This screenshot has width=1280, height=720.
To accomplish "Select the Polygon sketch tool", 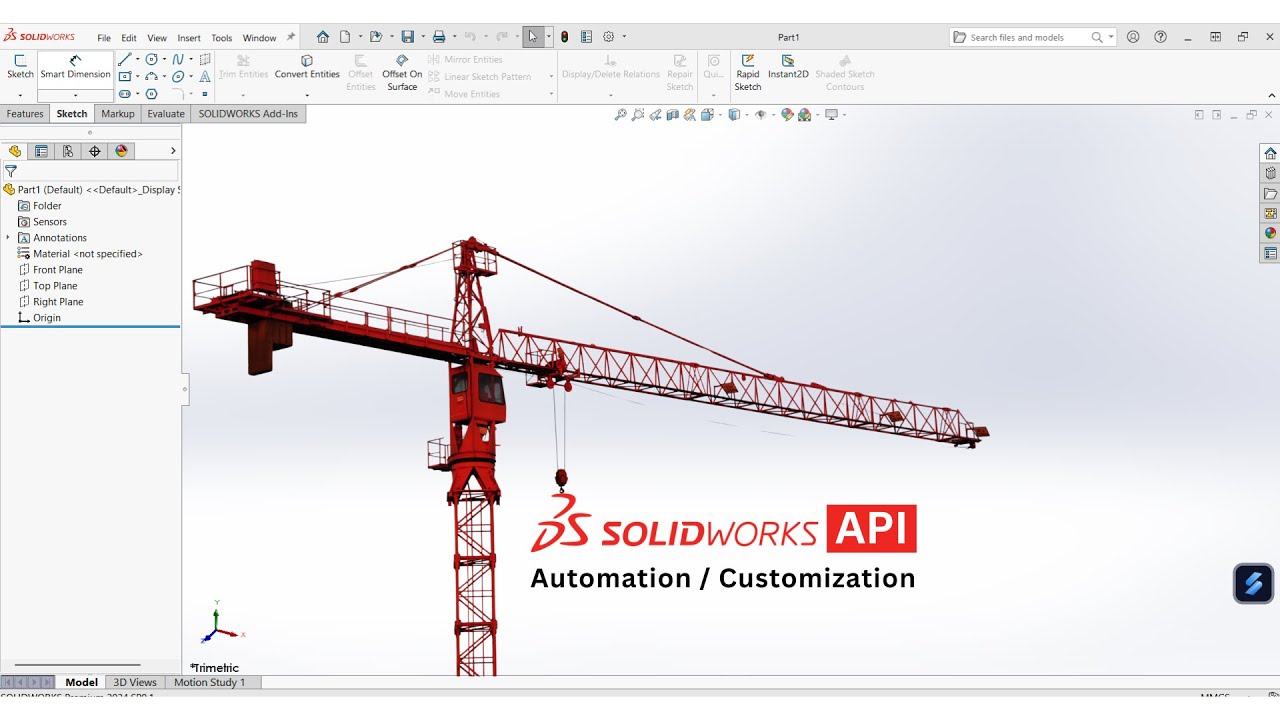I will (152, 94).
